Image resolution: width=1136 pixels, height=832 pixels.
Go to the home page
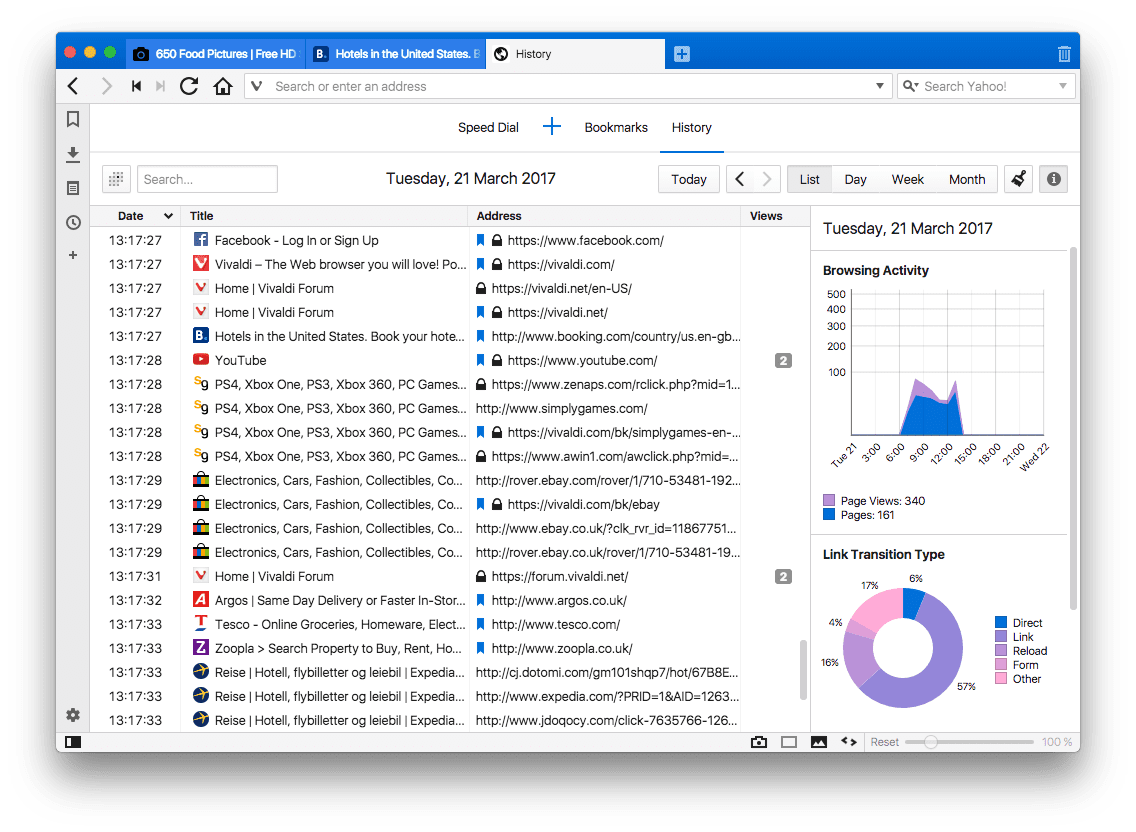pyautogui.click(x=223, y=86)
